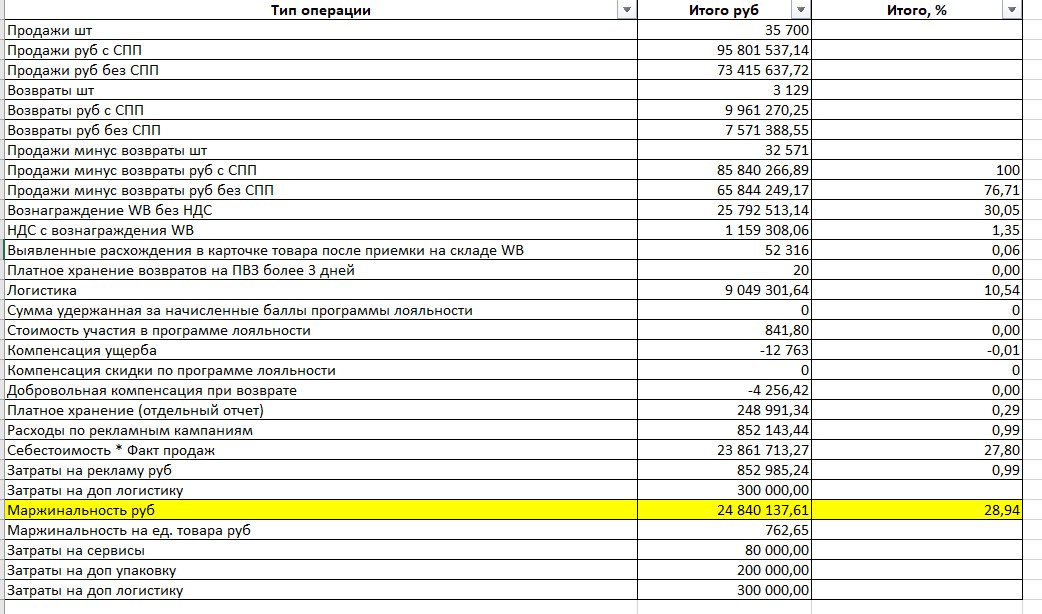This screenshot has width=1042, height=614.
Task: Select the Итого, % header cell
Action: click(916, 10)
